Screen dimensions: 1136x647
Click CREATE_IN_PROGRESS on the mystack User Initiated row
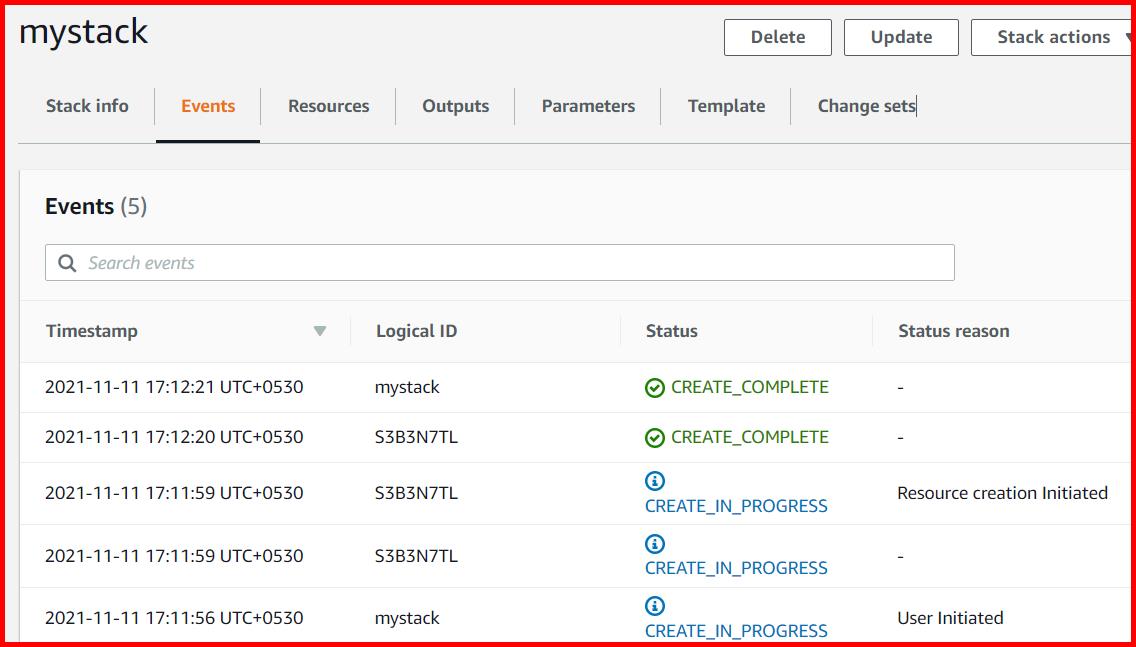tap(736, 630)
